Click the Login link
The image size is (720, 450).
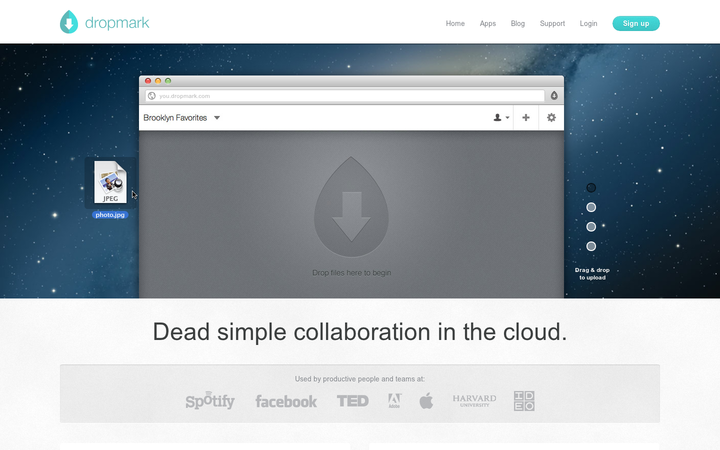click(x=588, y=23)
